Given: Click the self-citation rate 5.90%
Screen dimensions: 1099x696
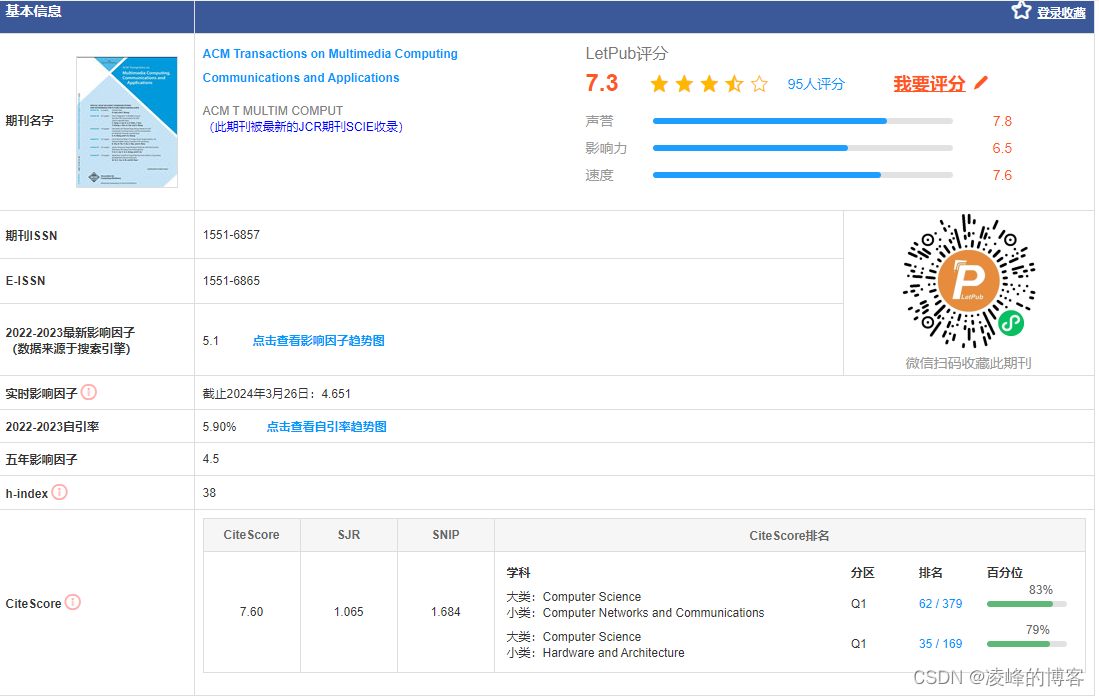Looking at the screenshot, I should (x=219, y=427).
